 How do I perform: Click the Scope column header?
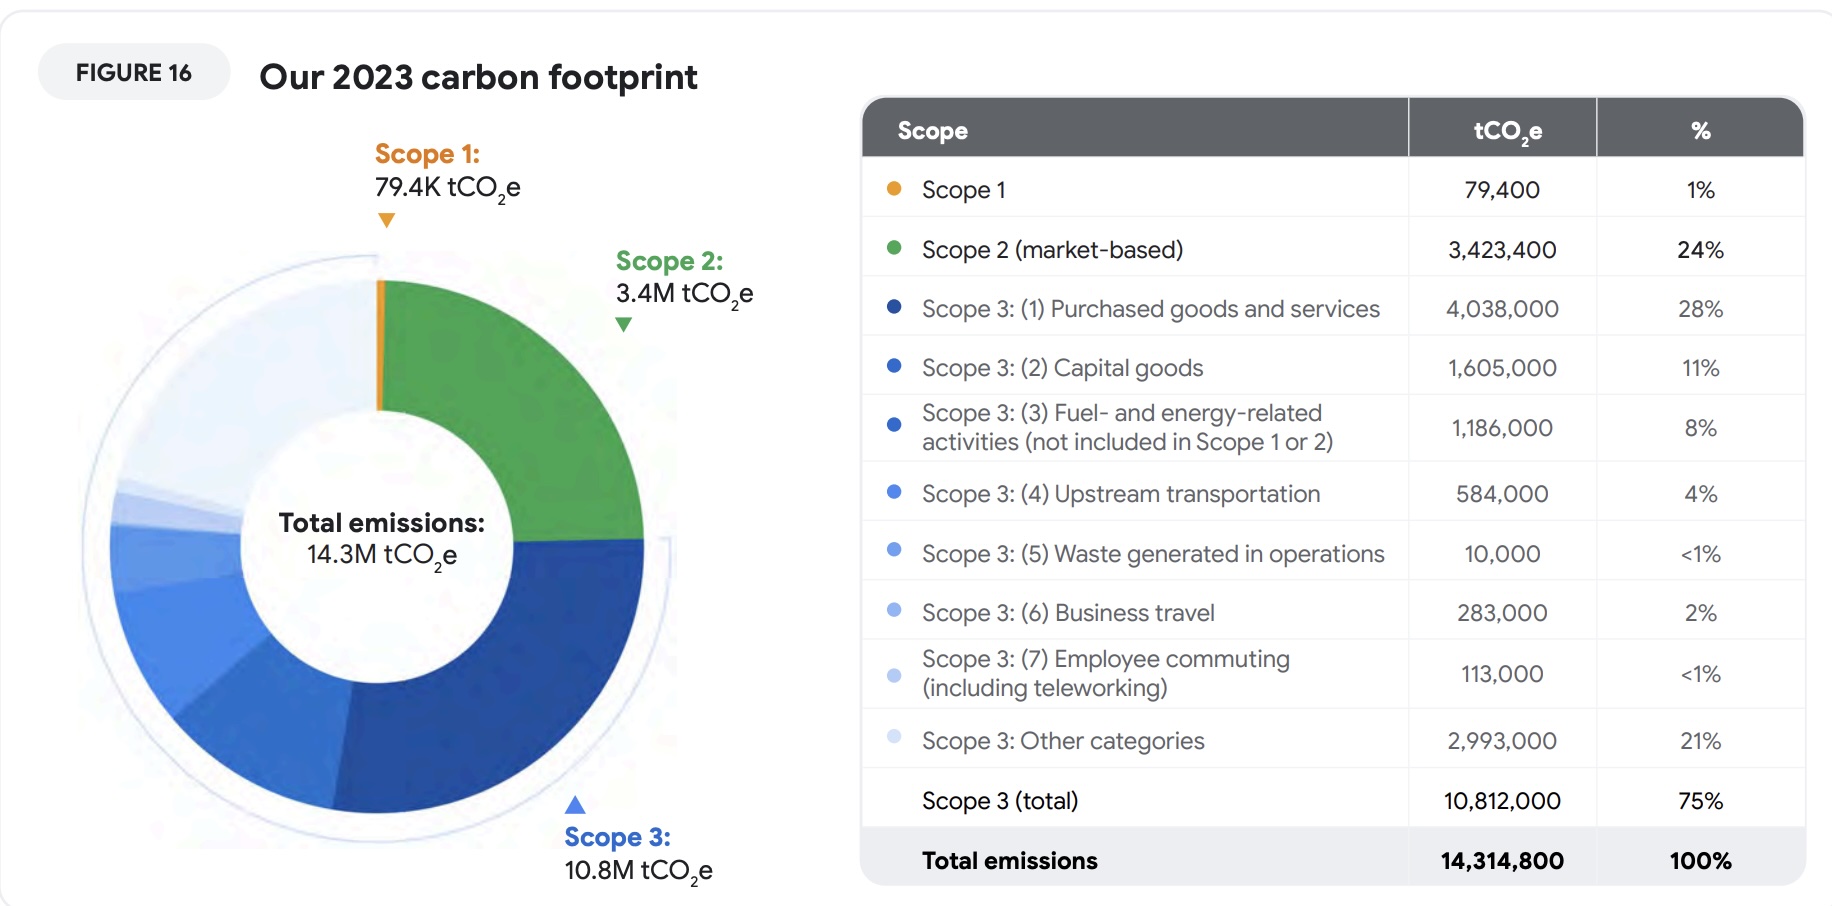coord(932,131)
